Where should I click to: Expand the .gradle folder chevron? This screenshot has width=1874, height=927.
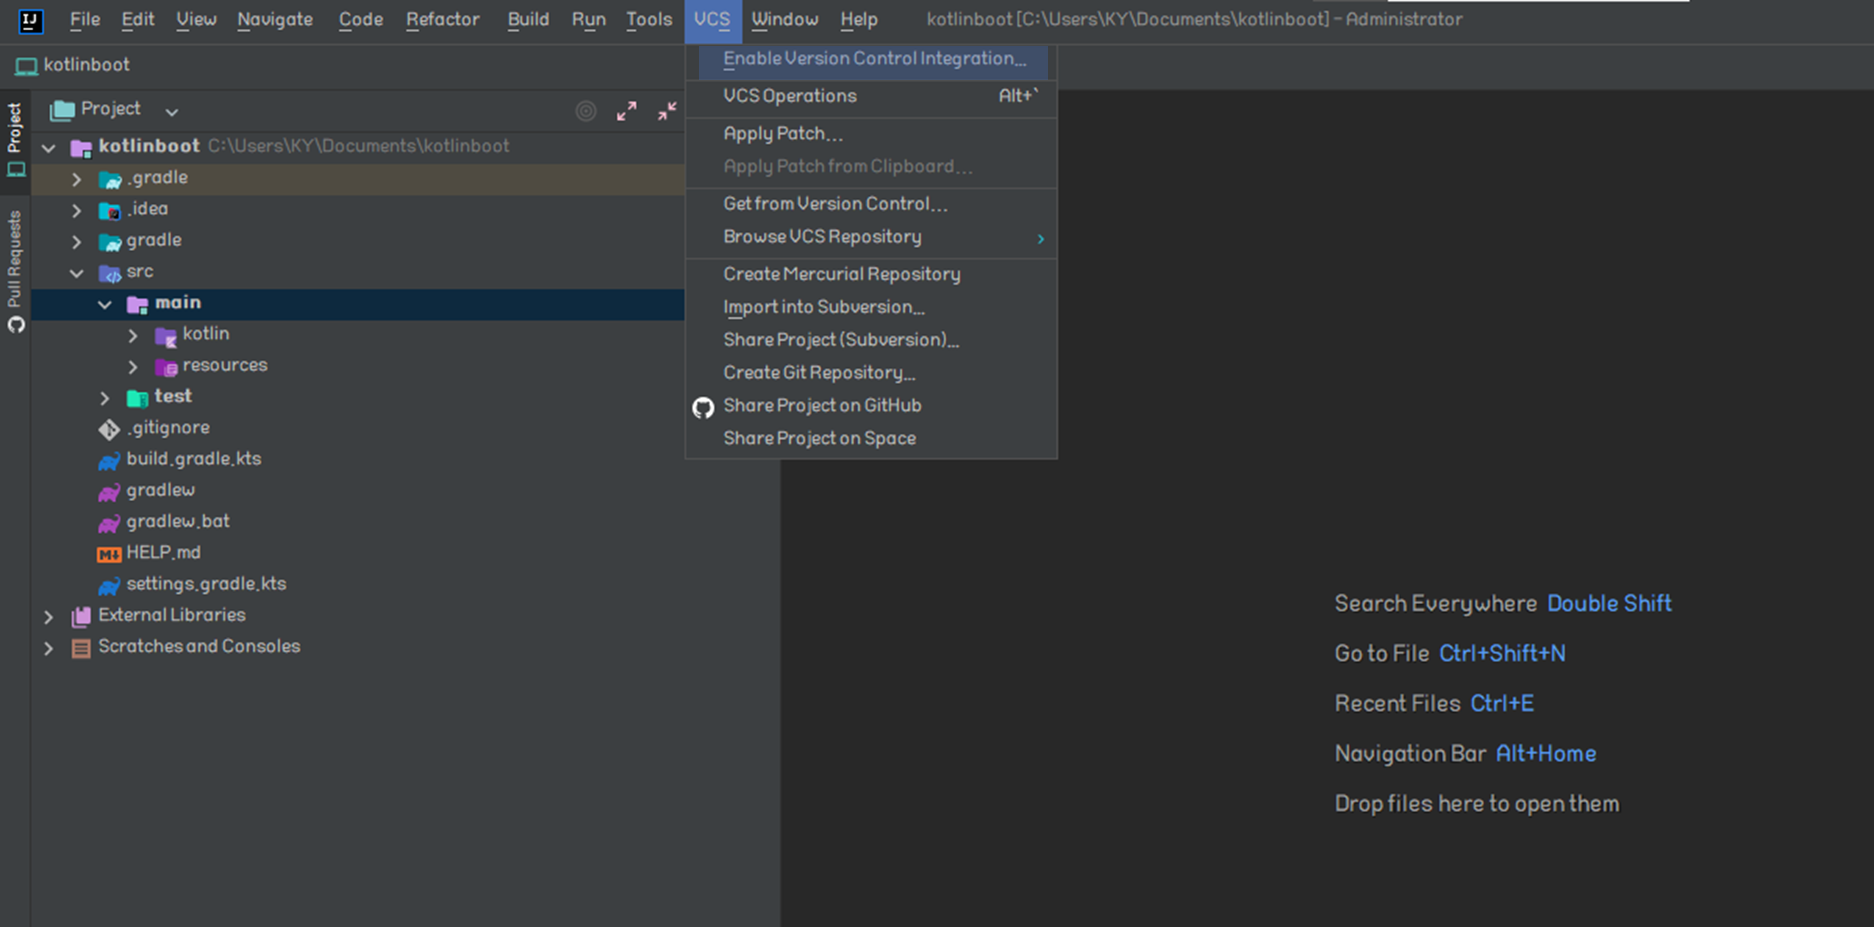pyautogui.click(x=77, y=179)
